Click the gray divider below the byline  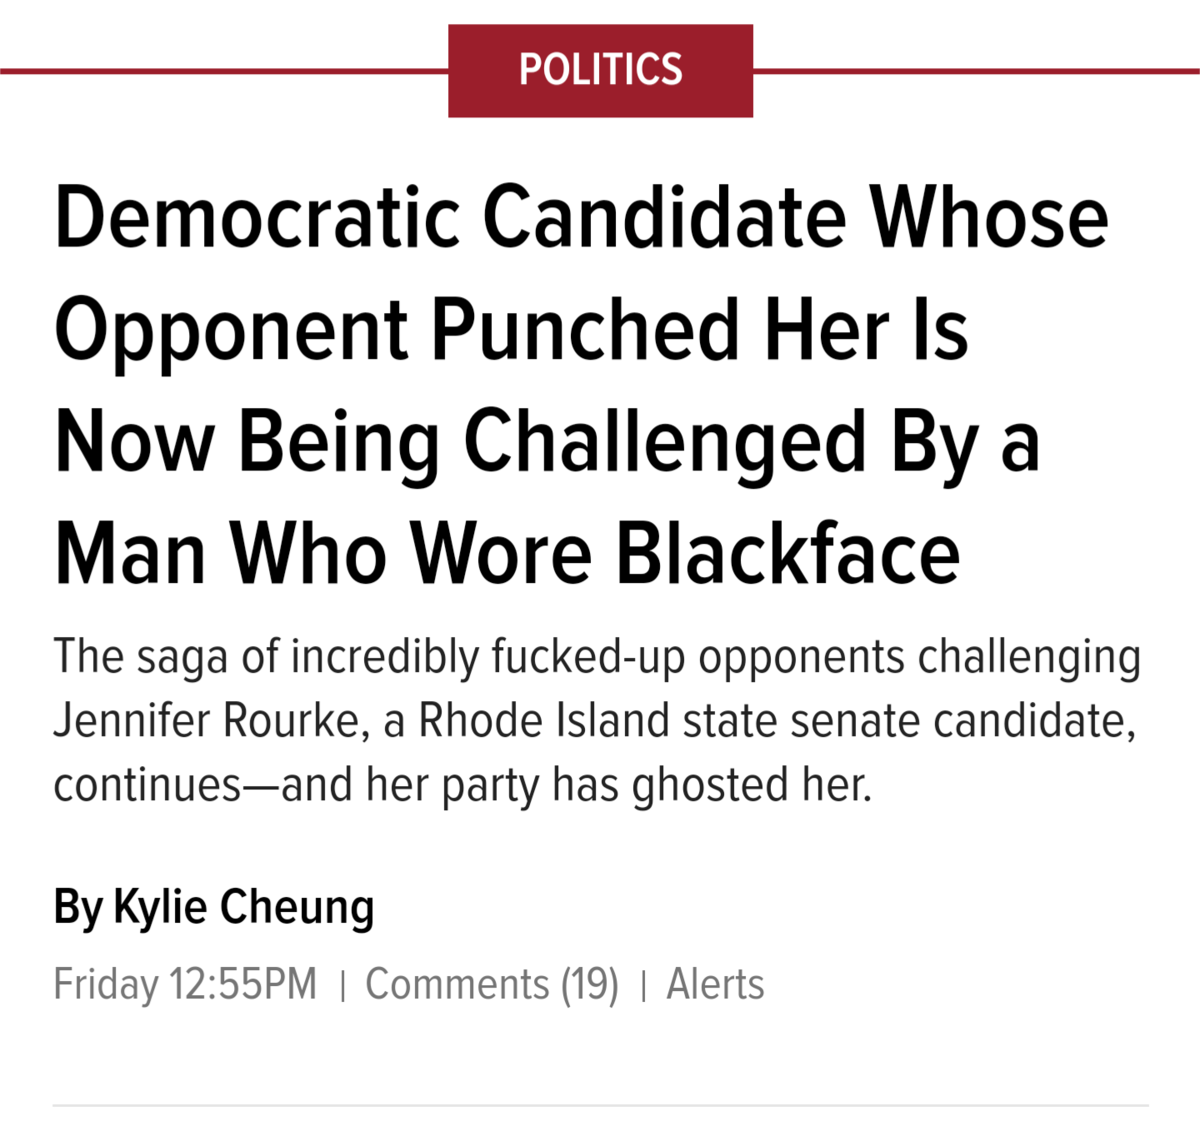tap(600, 1106)
